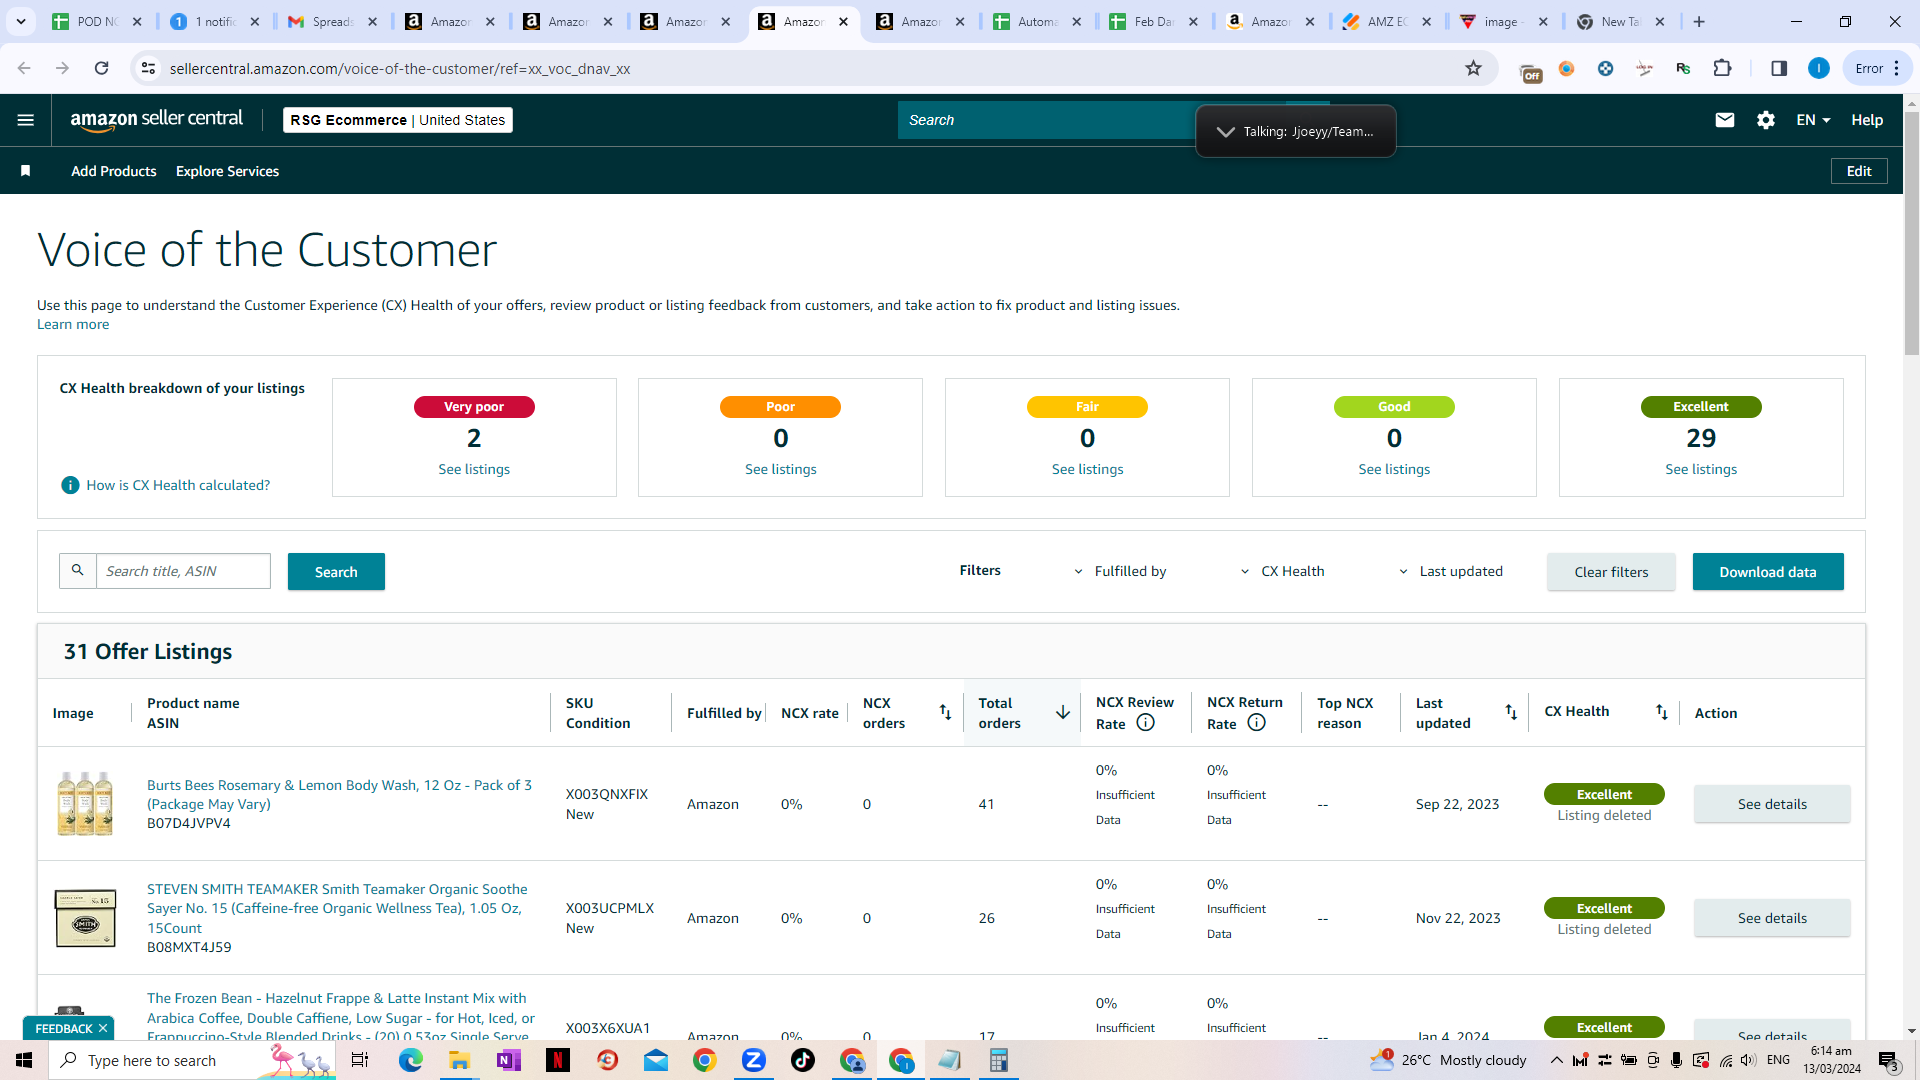Viewport: 1920px width, 1080px height.
Task: Click the Search button for listings
Action: click(x=336, y=572)
